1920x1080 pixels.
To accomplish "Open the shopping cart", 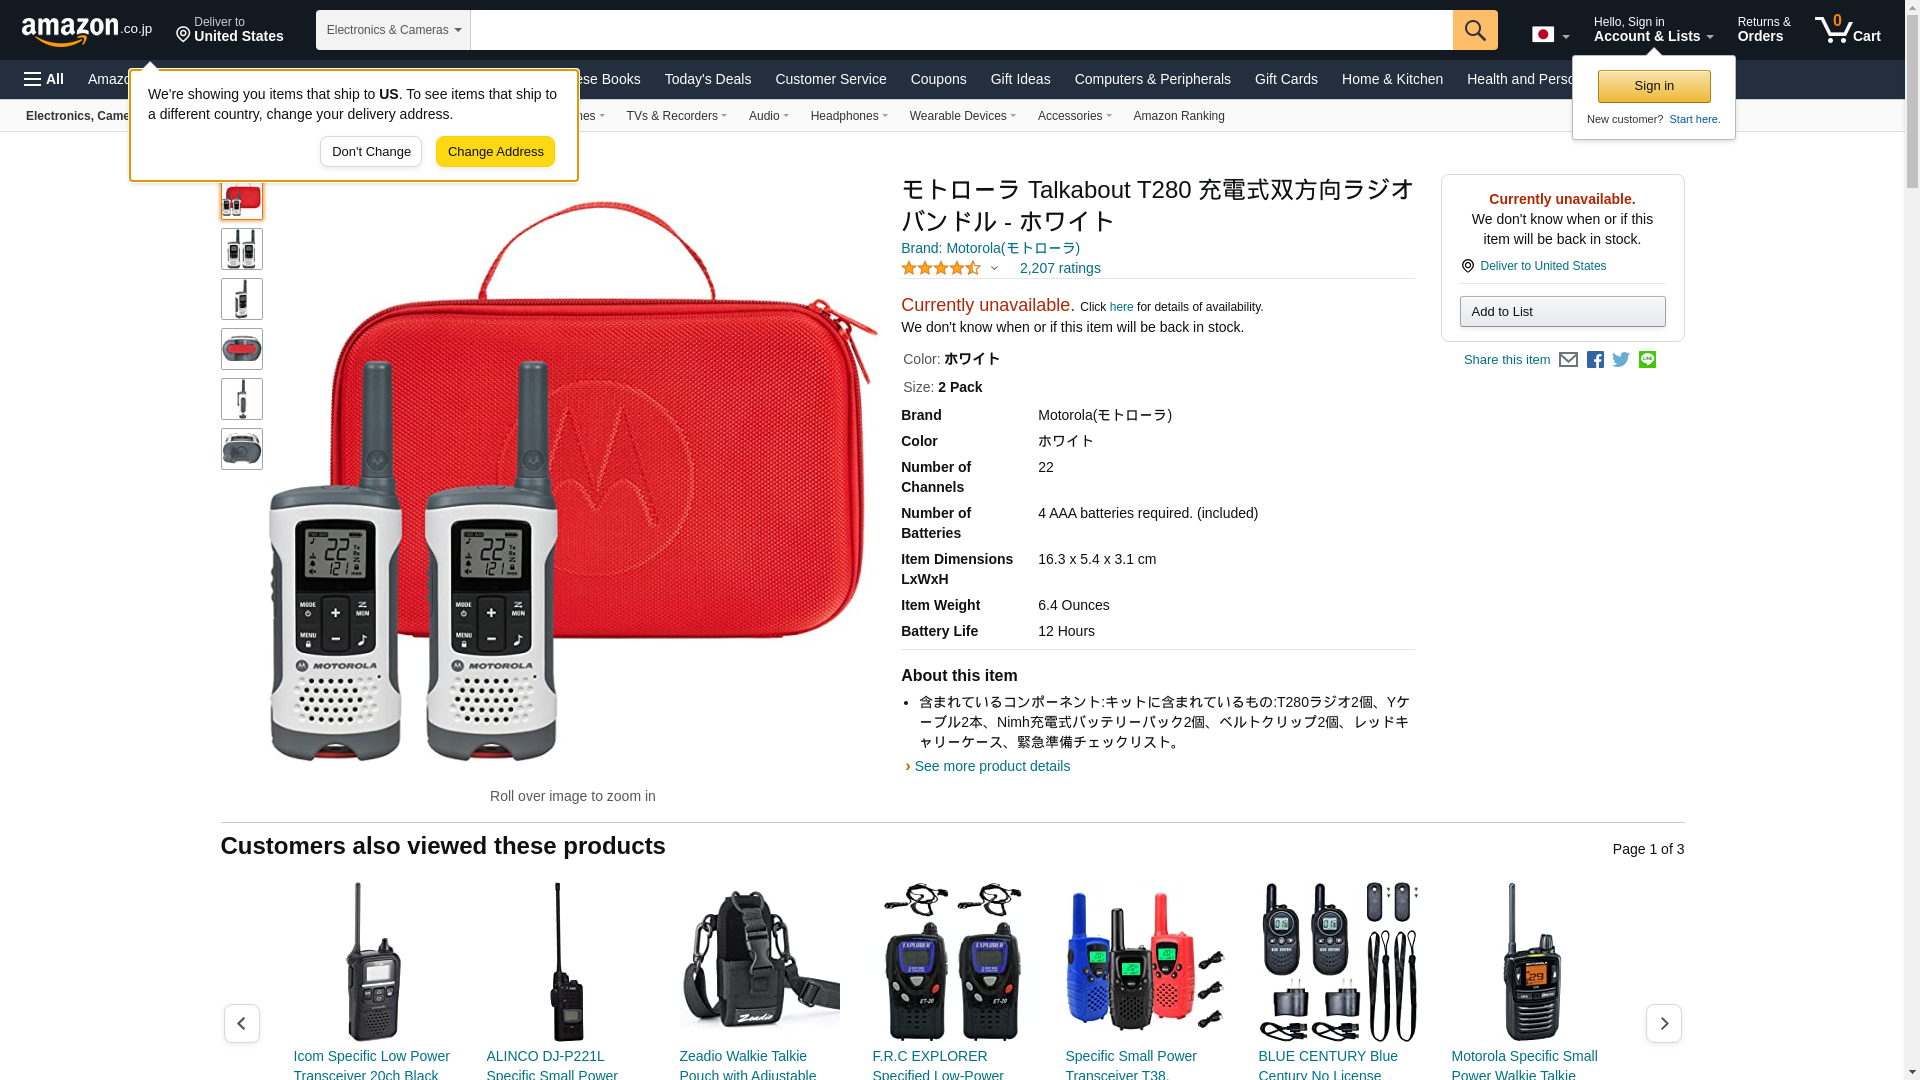I will point(1847,29).
